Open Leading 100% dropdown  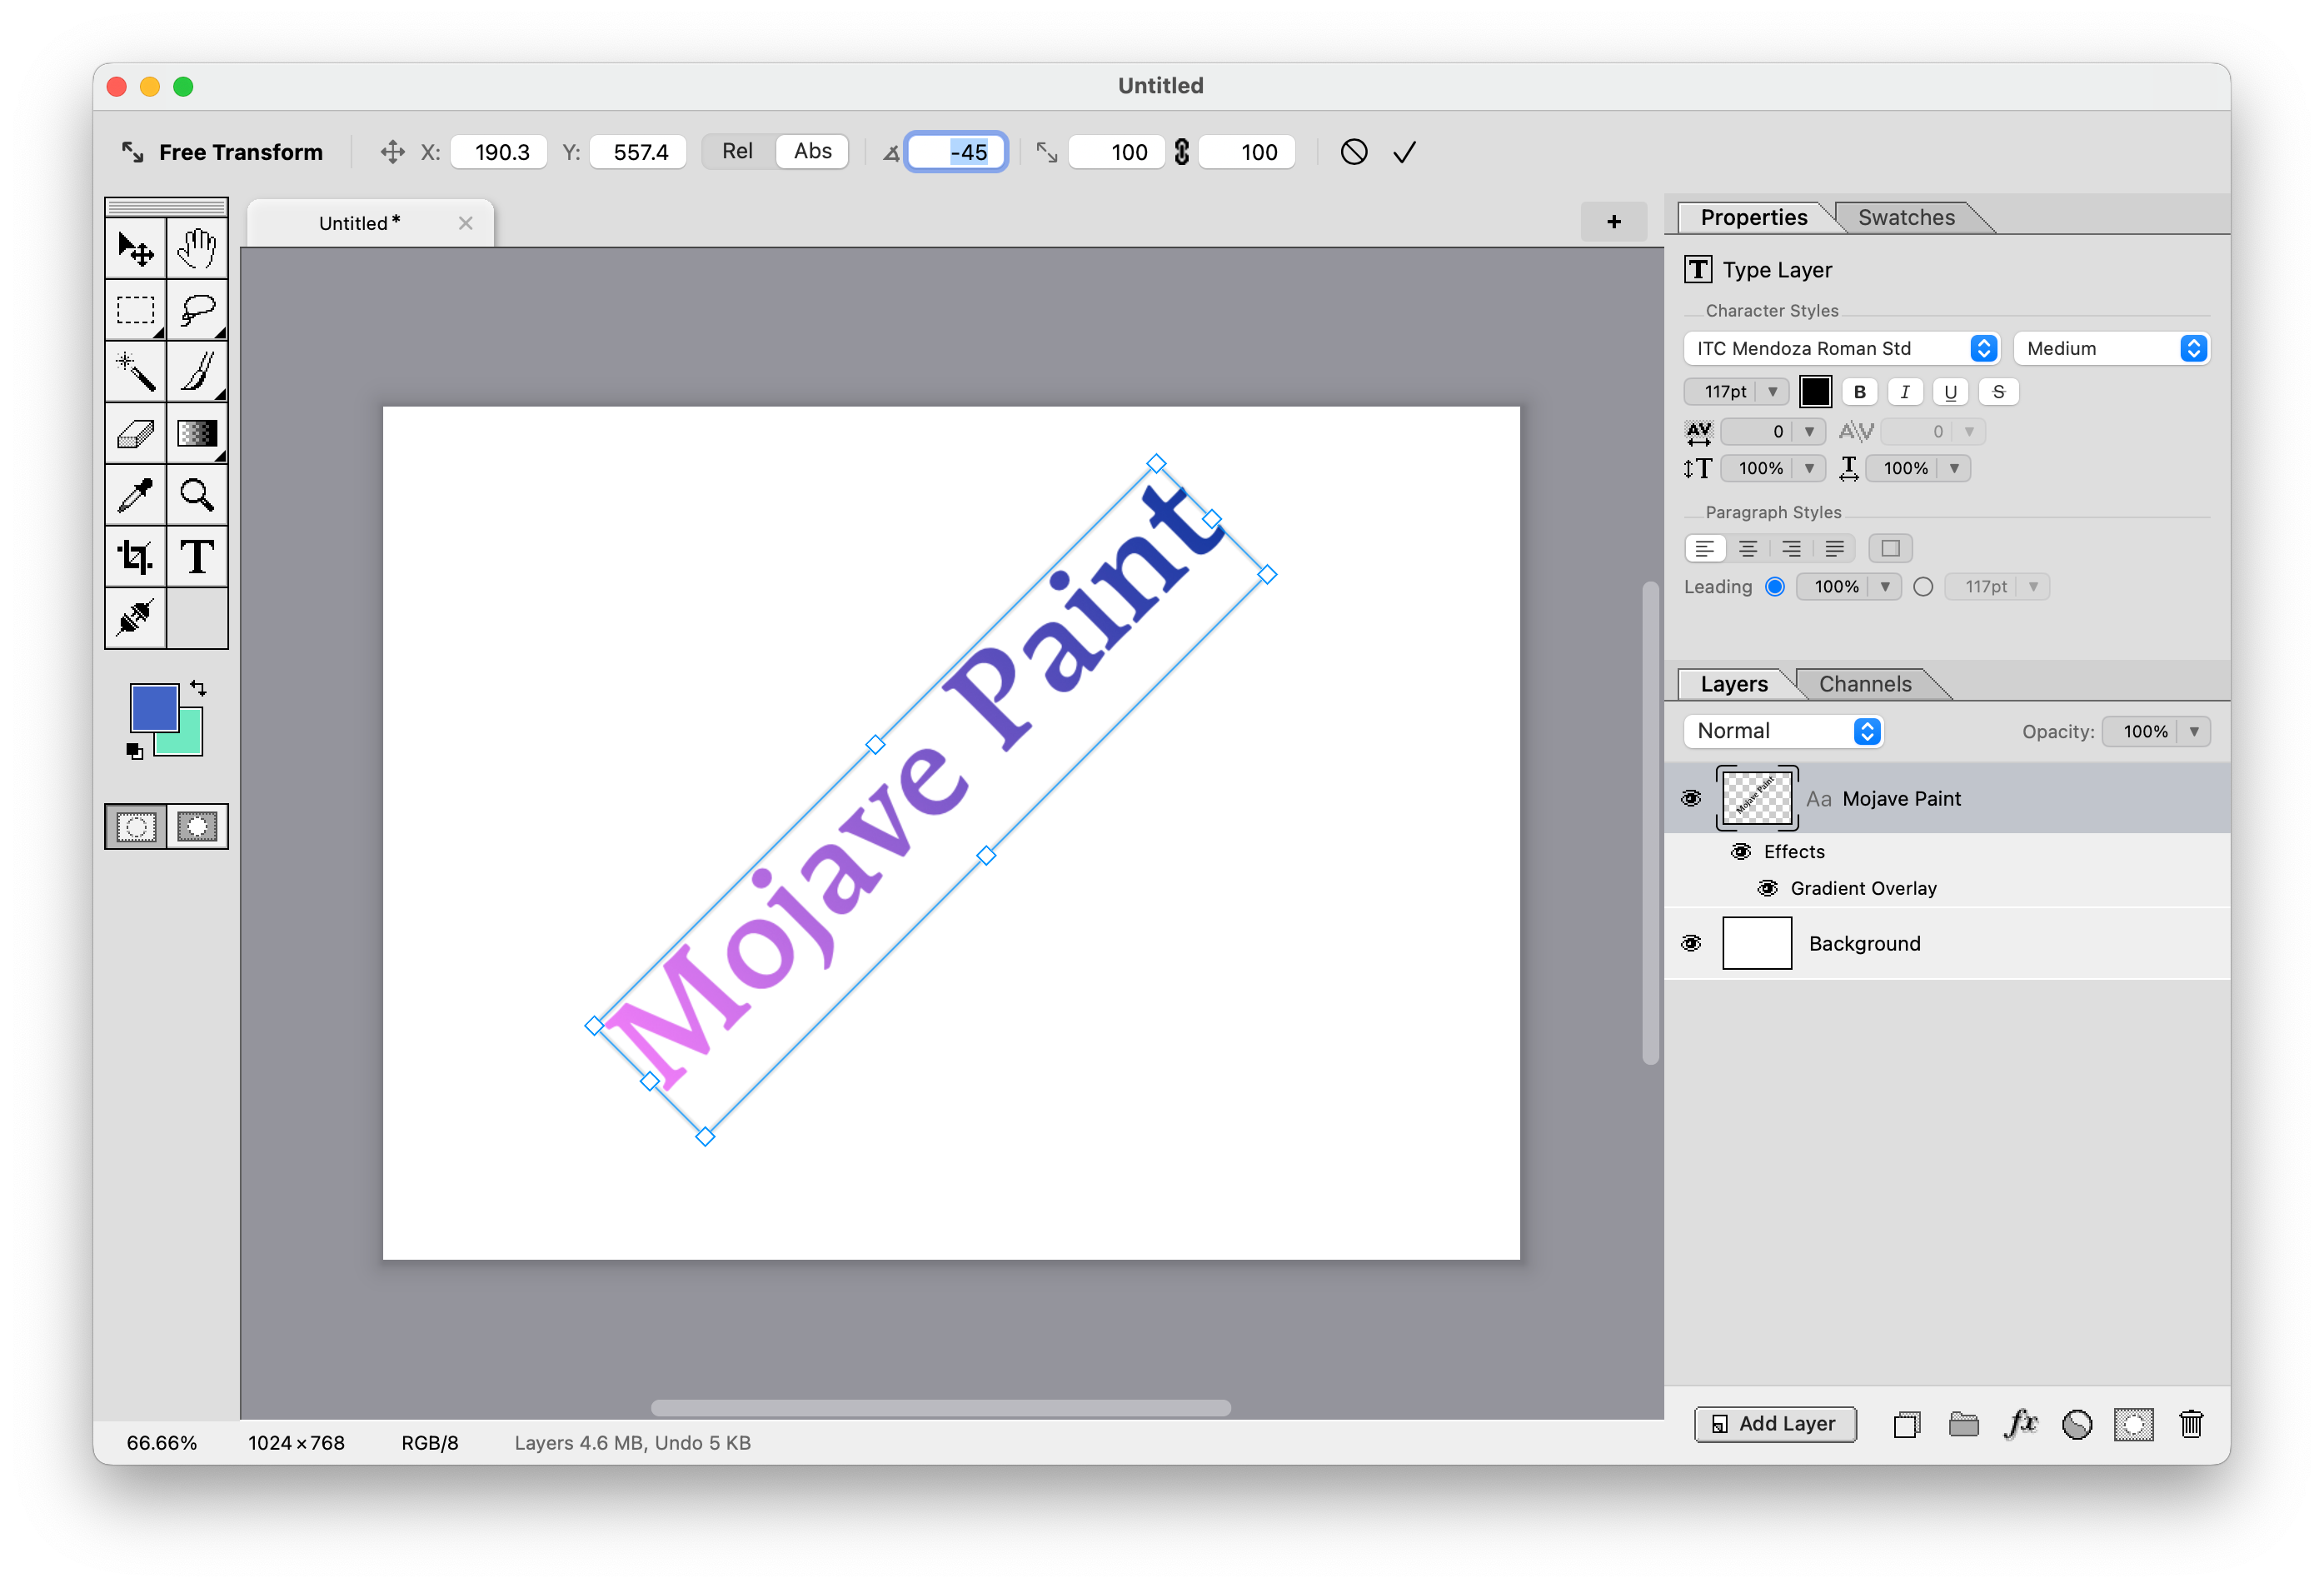[x=1885, y=587]
